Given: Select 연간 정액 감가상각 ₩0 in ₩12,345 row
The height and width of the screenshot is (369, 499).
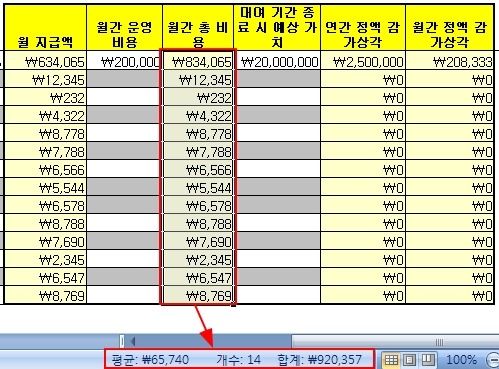Looking at the screenshot, I should 363,79.
